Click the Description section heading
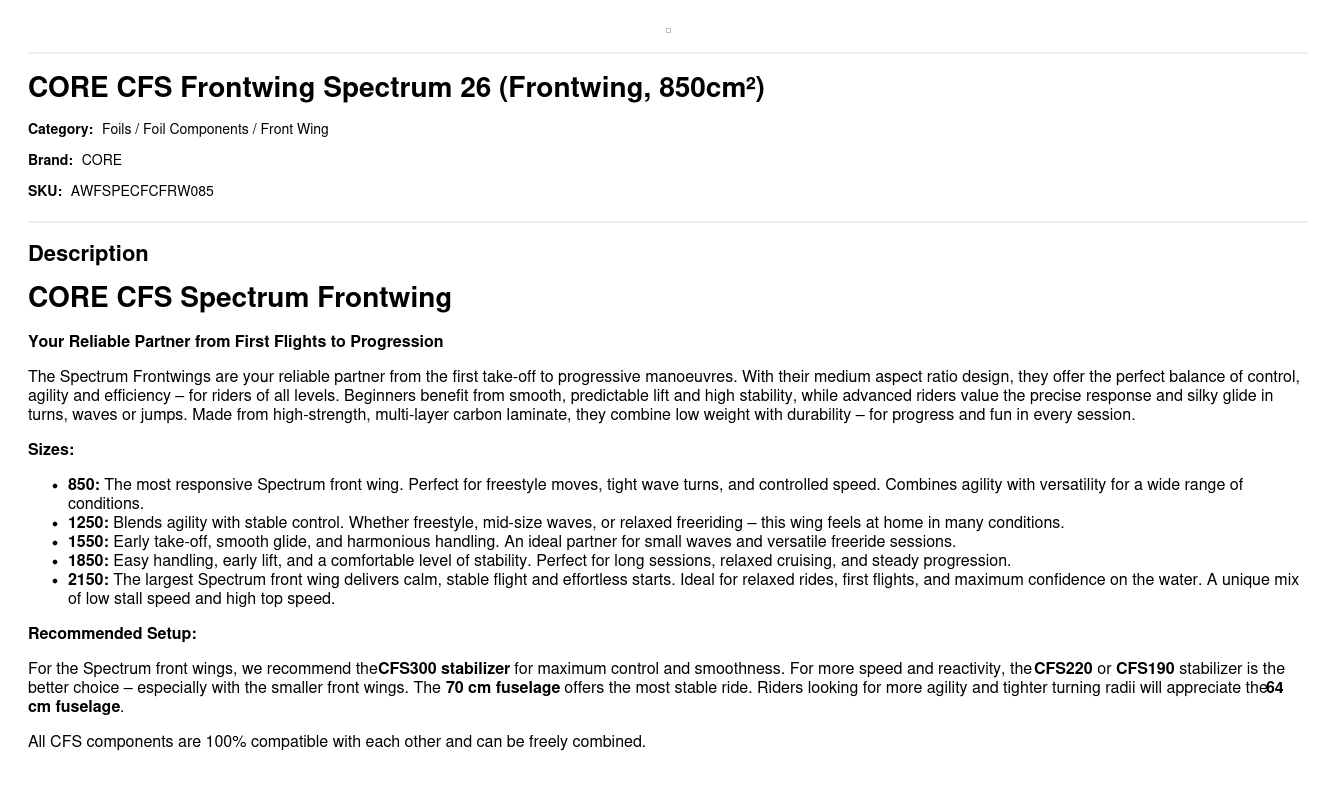This screenshot has height=797, width=1328. [88, 254]
